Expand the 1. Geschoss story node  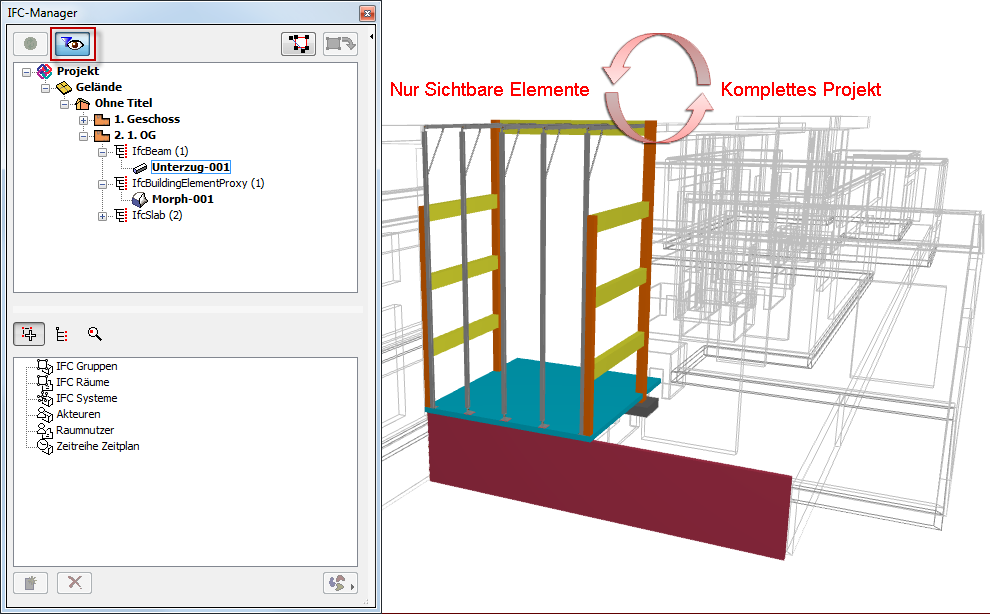point(83,120)
